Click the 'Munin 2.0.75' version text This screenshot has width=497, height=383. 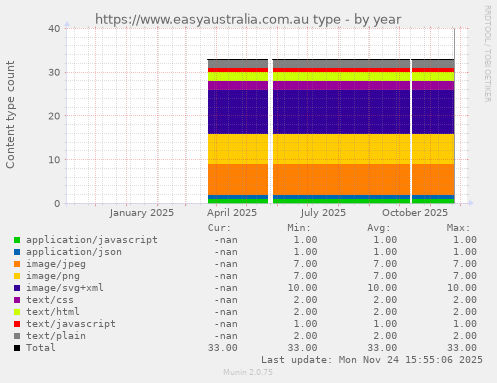point(248,372)
